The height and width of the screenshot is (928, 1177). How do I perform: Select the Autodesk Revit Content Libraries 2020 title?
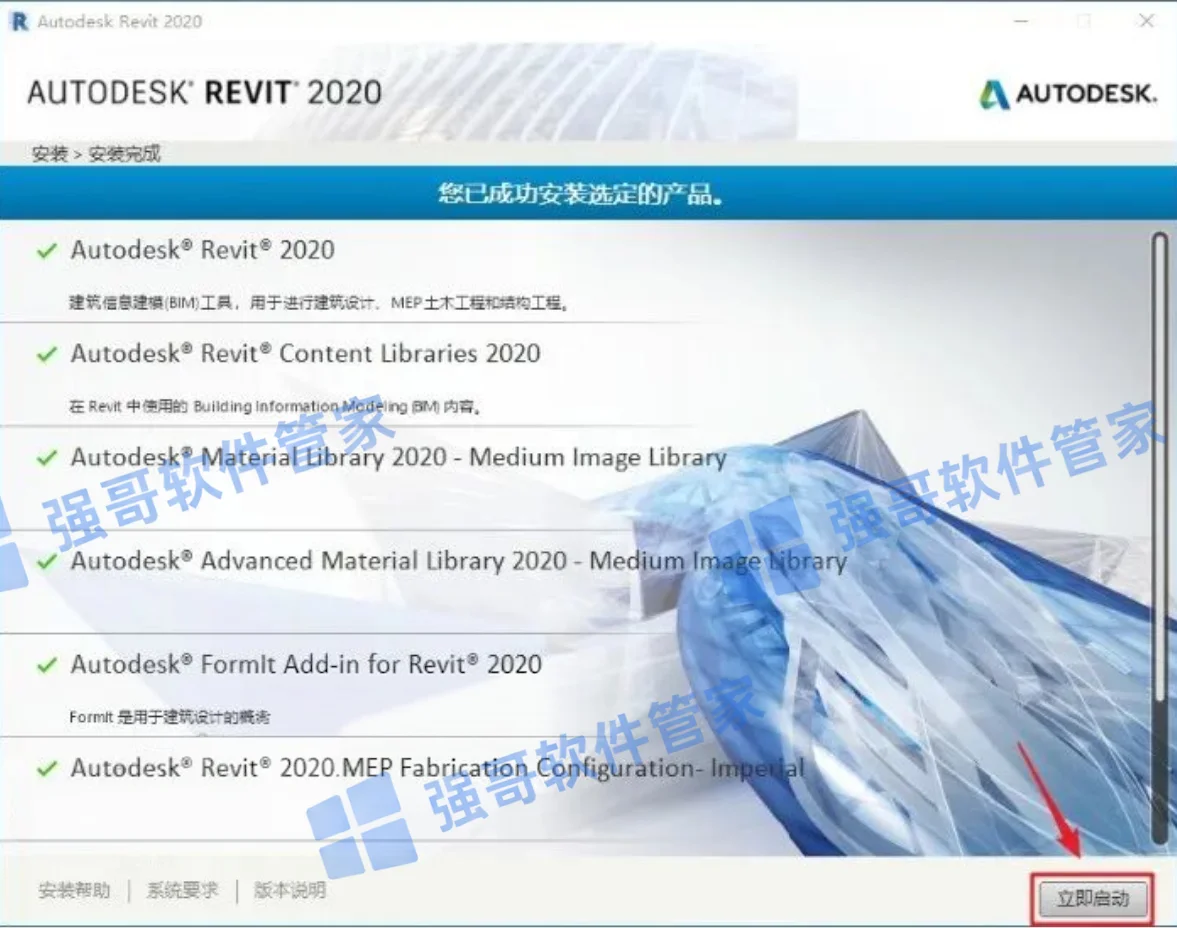click(306, 354)
